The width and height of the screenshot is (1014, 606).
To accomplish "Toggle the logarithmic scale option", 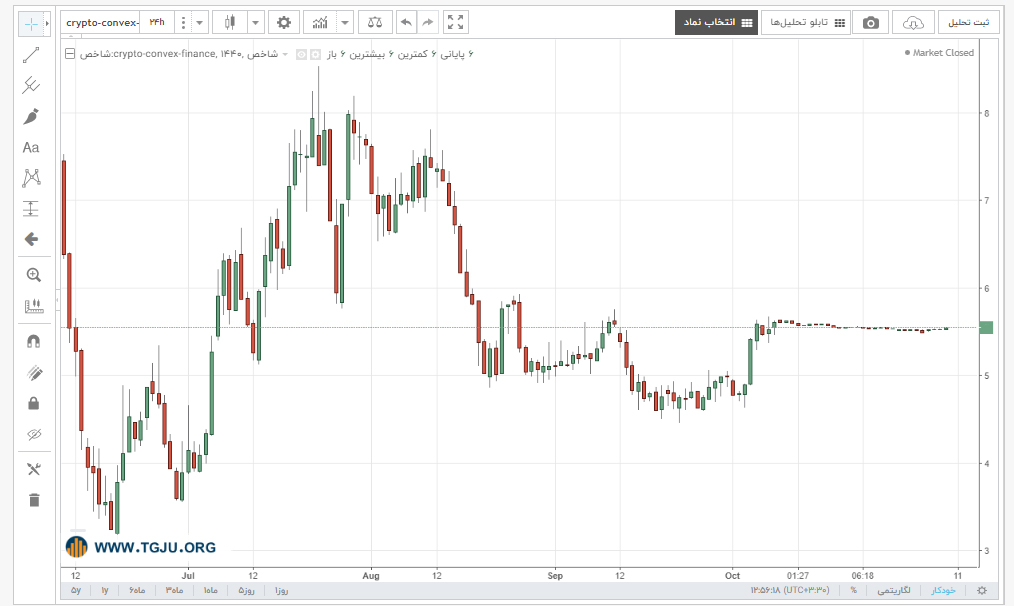I will pos(894,590).
